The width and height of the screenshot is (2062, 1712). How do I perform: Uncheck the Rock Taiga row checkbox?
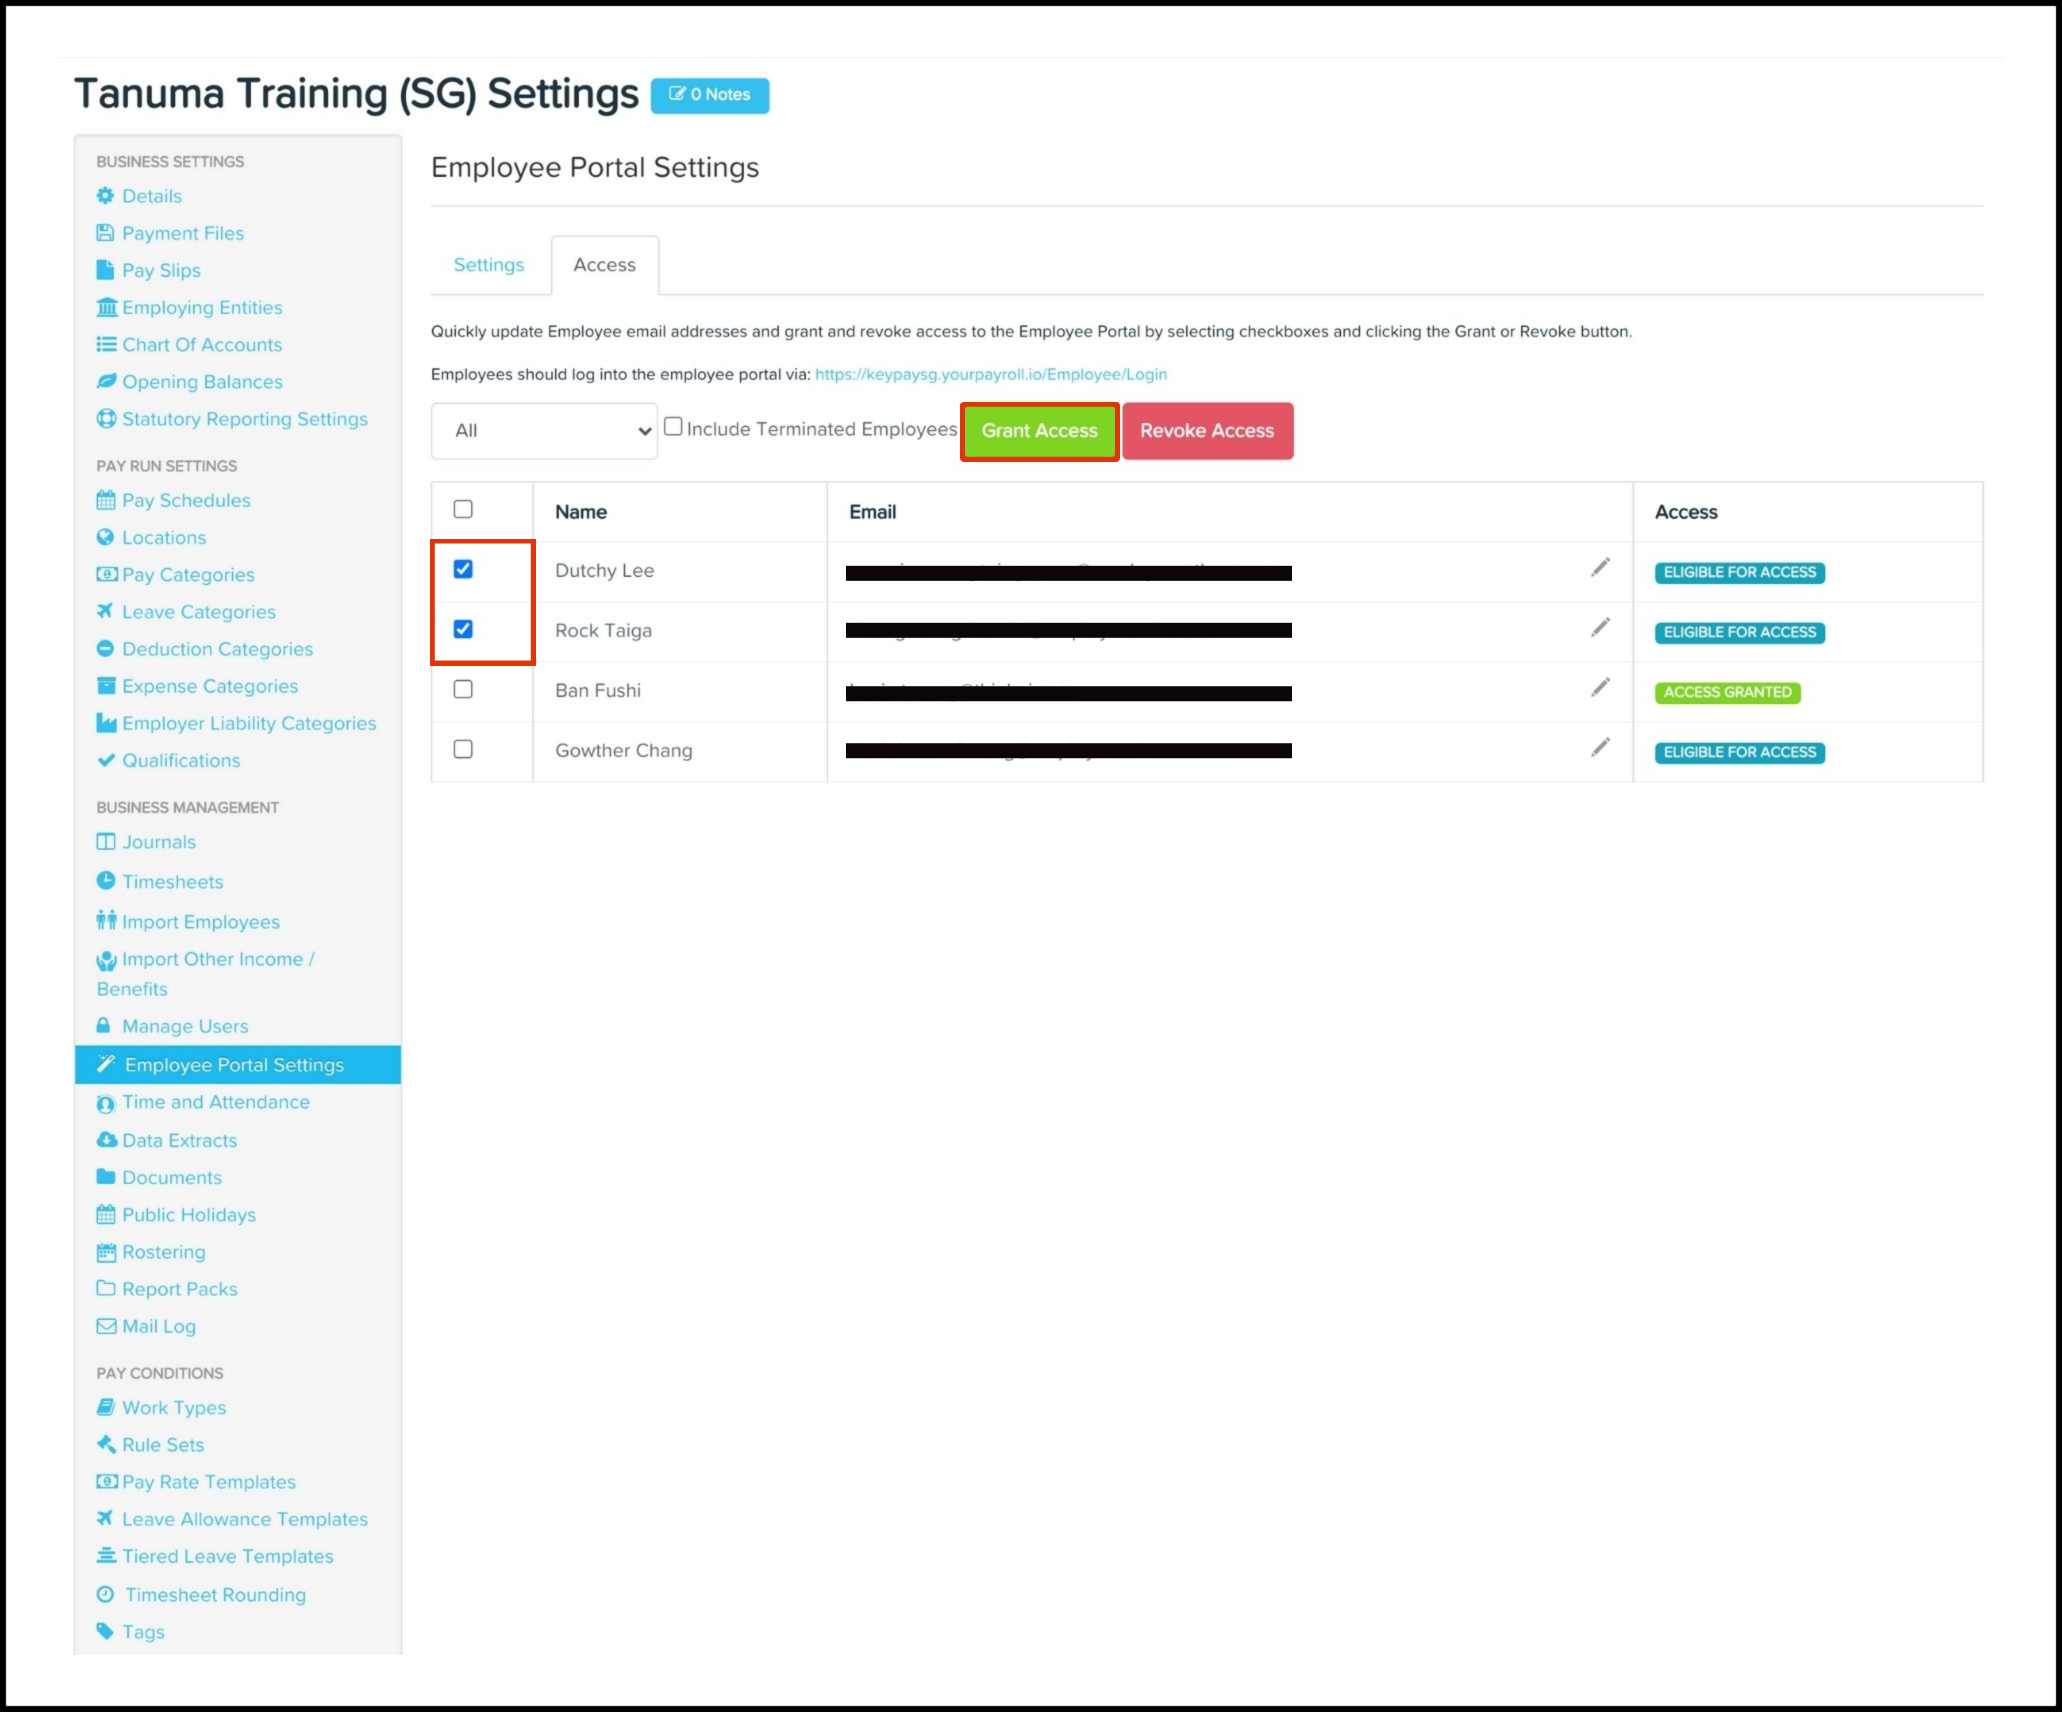[463, 630]
